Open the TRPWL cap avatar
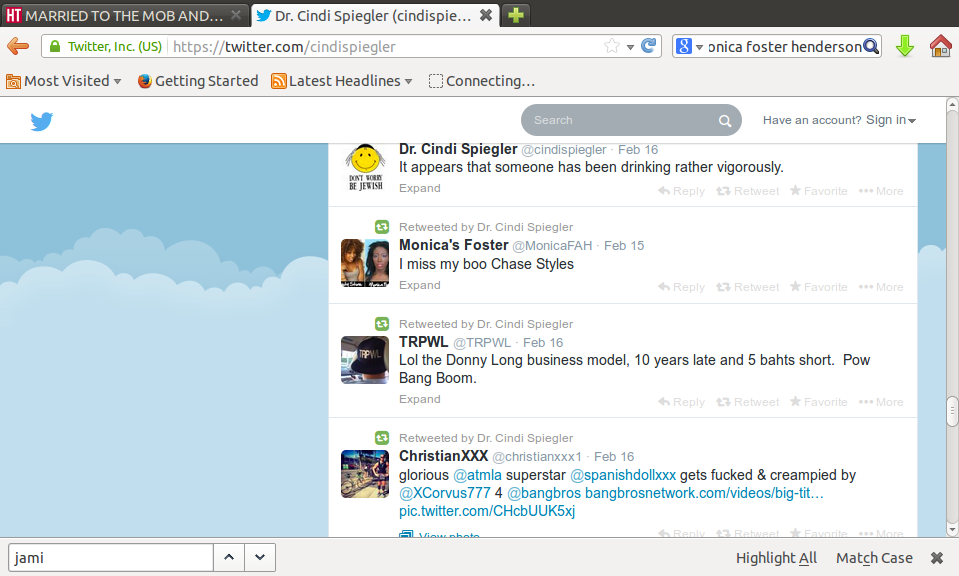Image resolution: width=959 pixels, height=576 pixels. [365, 360]
